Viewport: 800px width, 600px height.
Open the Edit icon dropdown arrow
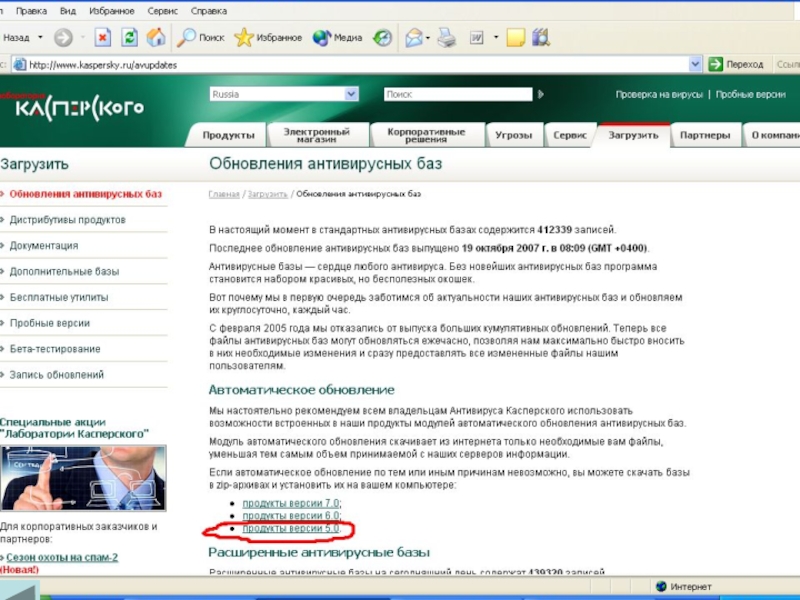pos(496,37)
